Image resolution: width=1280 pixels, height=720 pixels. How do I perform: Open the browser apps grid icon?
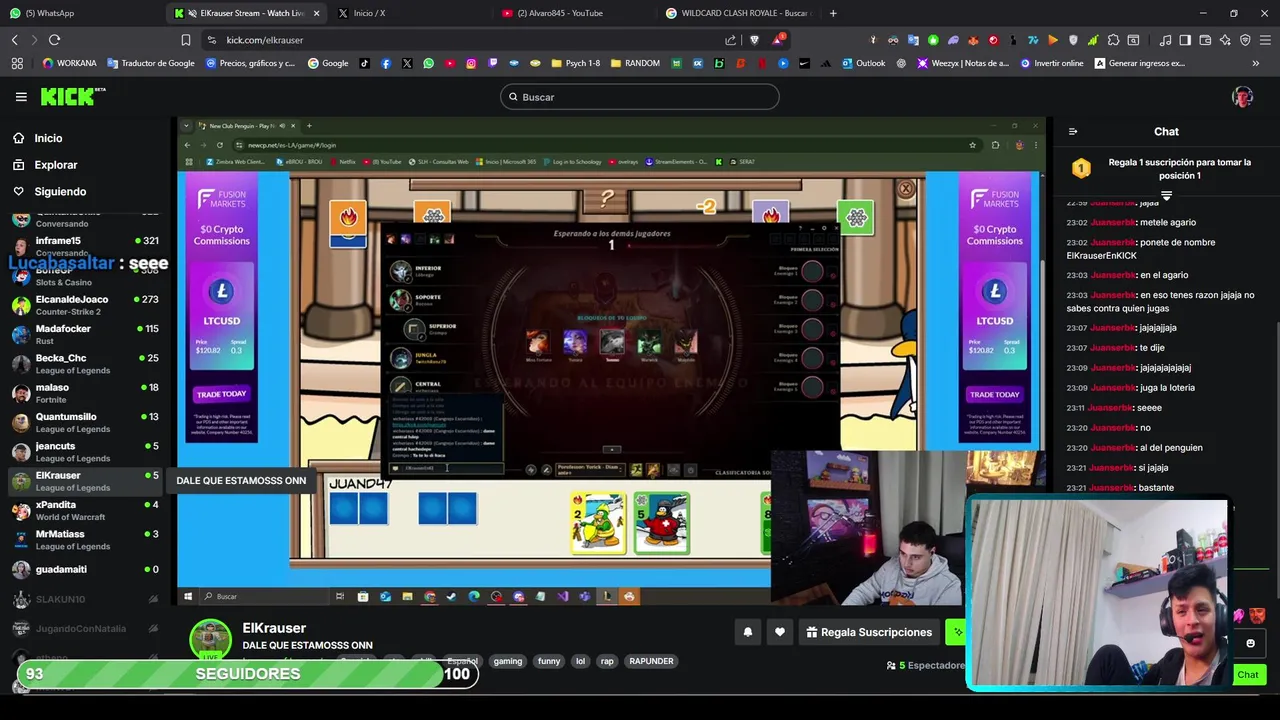click(x=17, y=63)
